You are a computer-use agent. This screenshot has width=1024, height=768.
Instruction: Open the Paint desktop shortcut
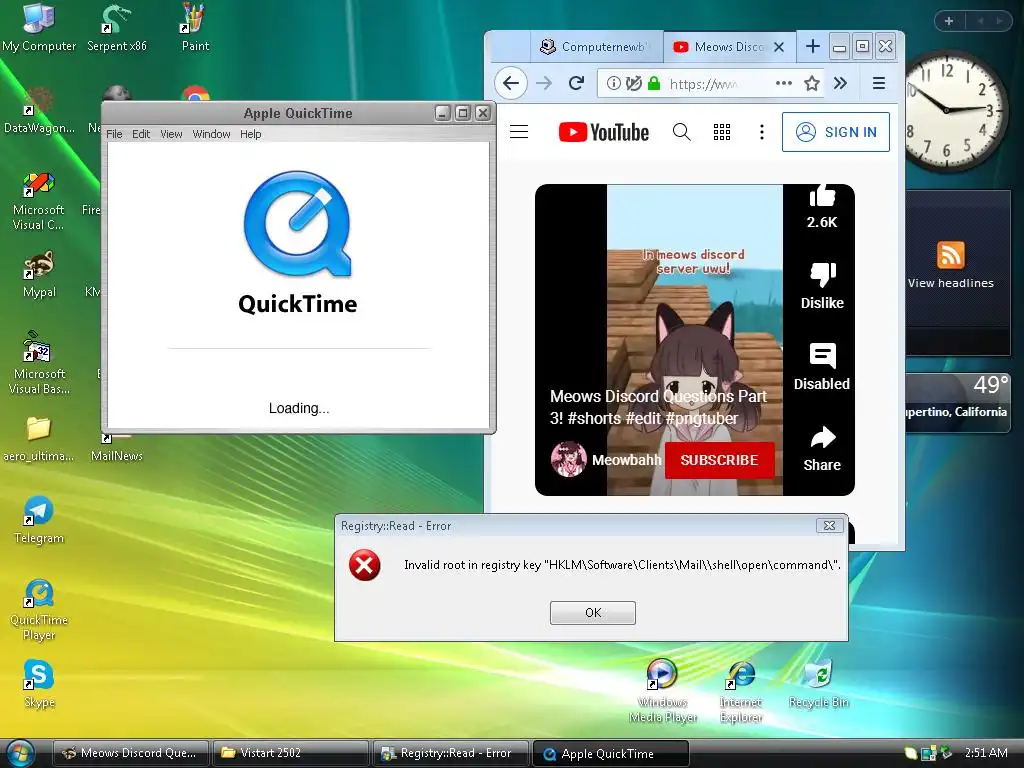click(x=195, y=27)
